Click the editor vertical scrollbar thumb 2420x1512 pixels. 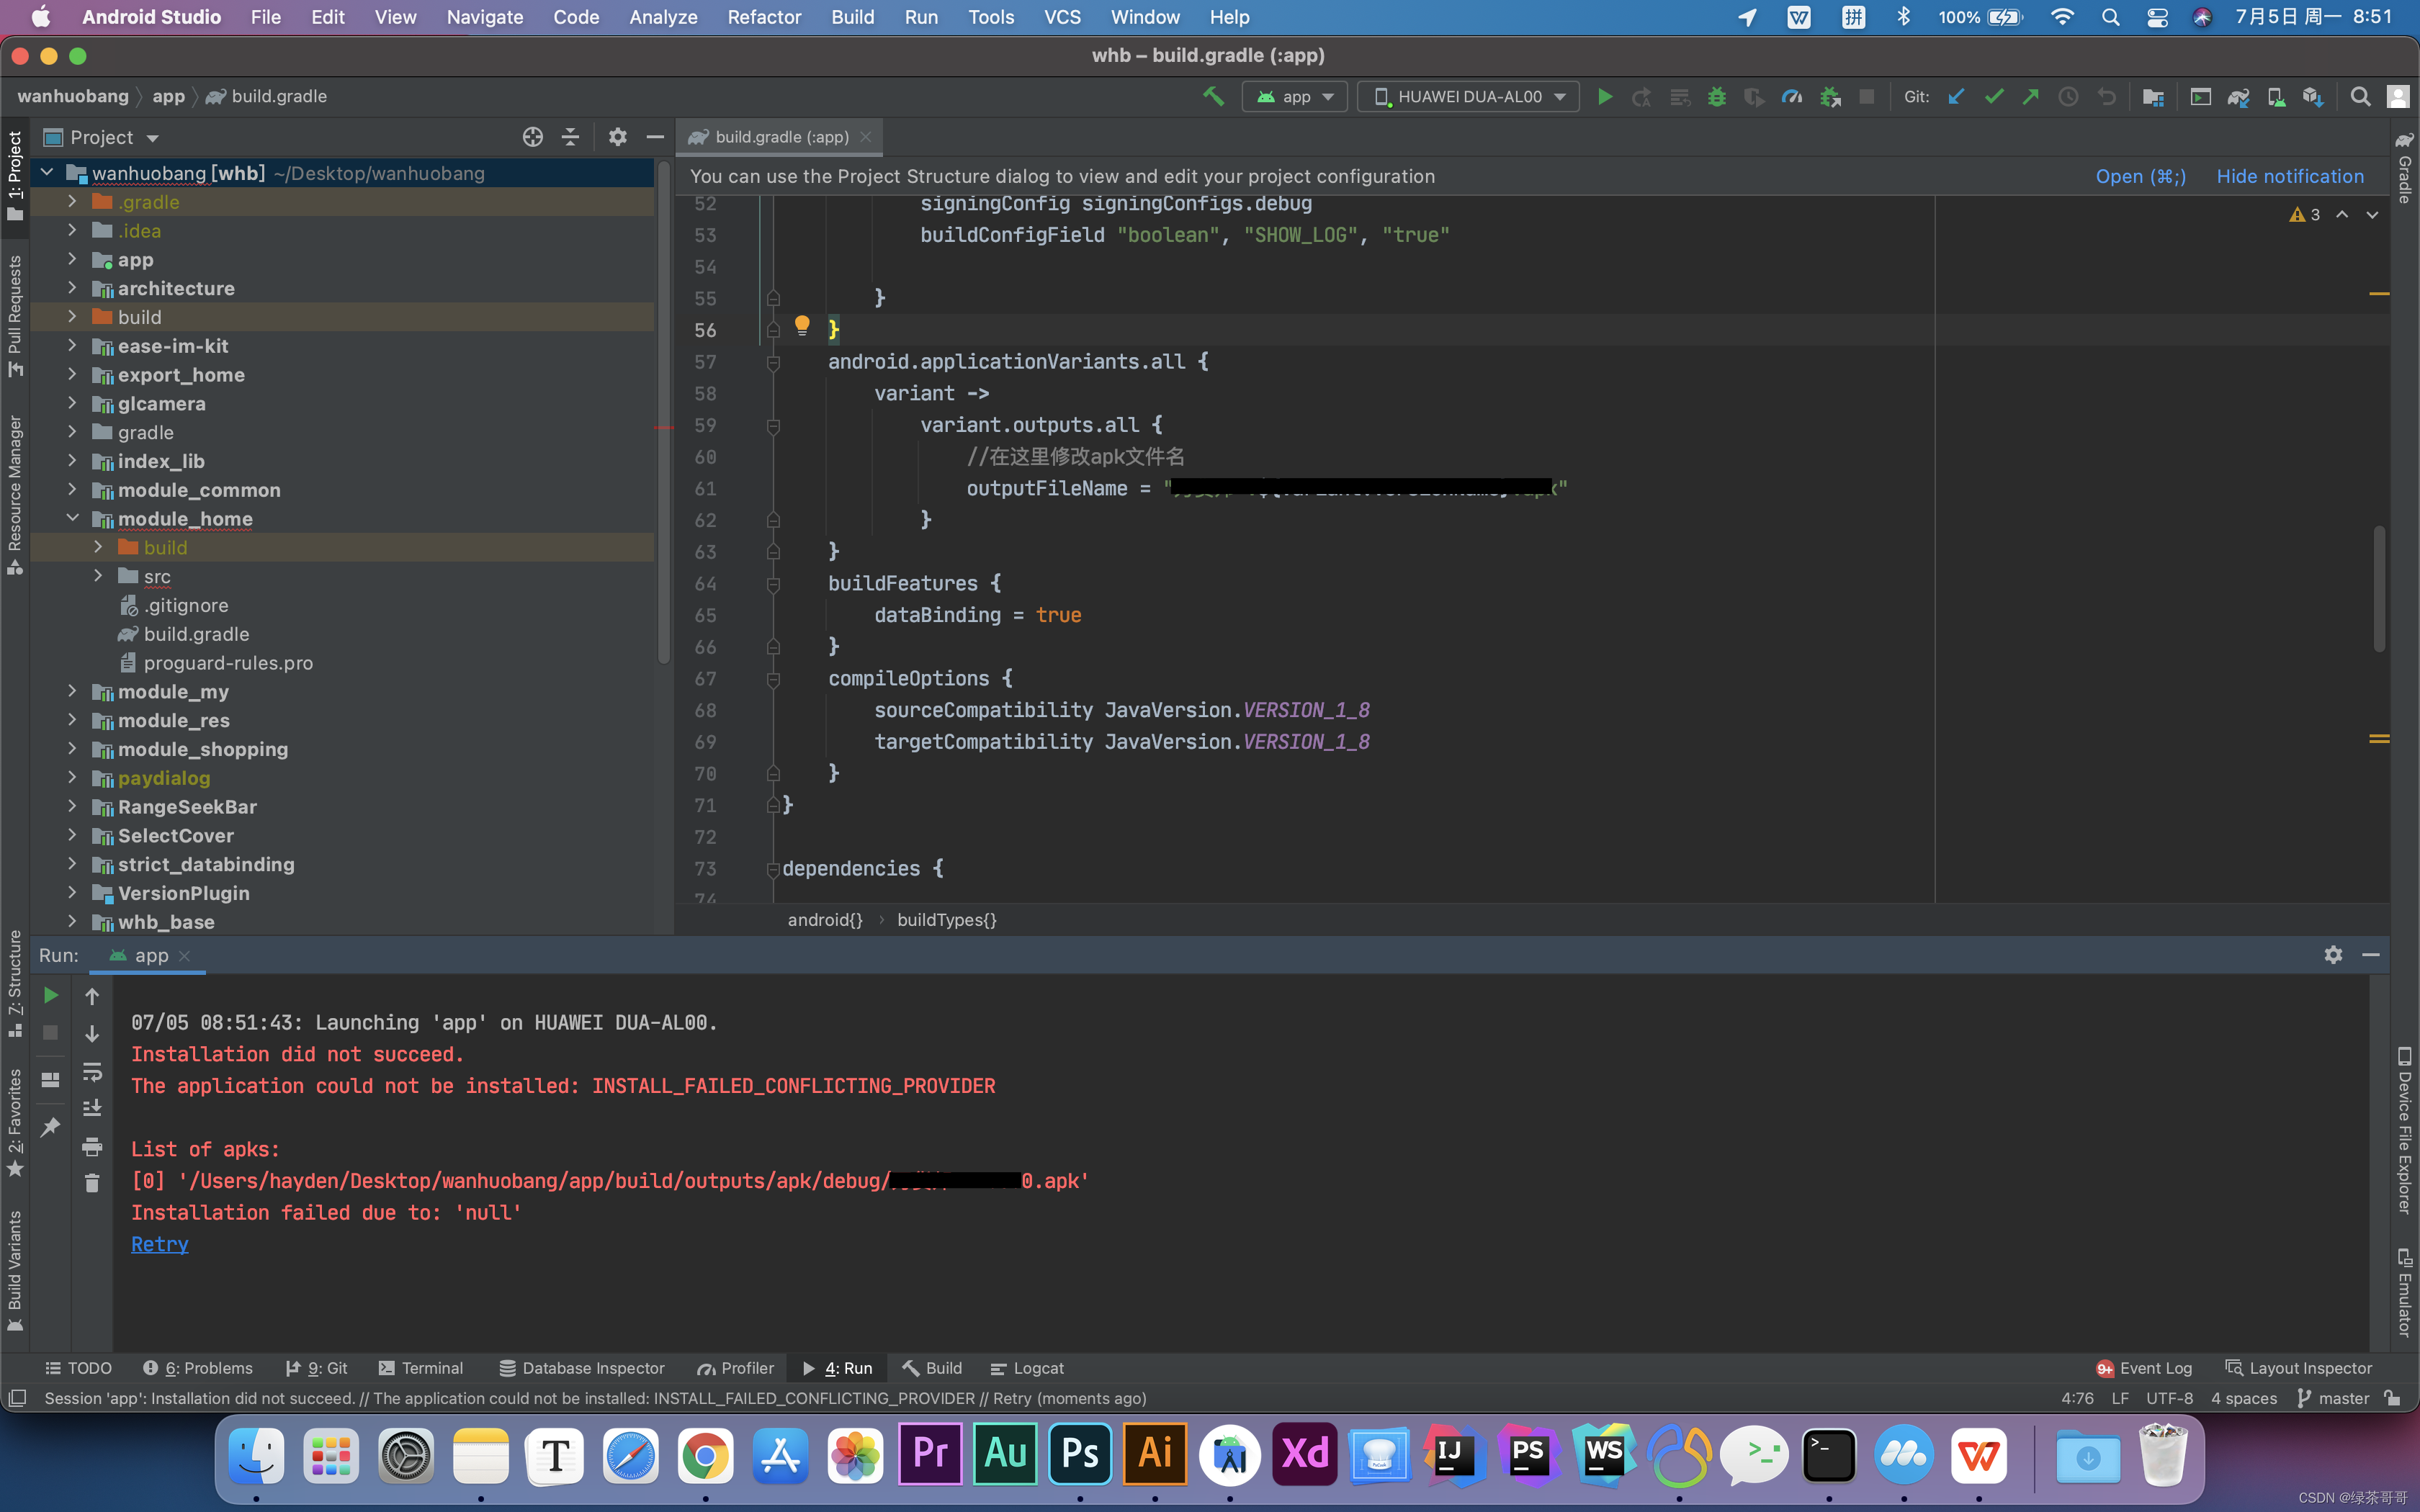pyautogui.click(x=2378, y=590)
